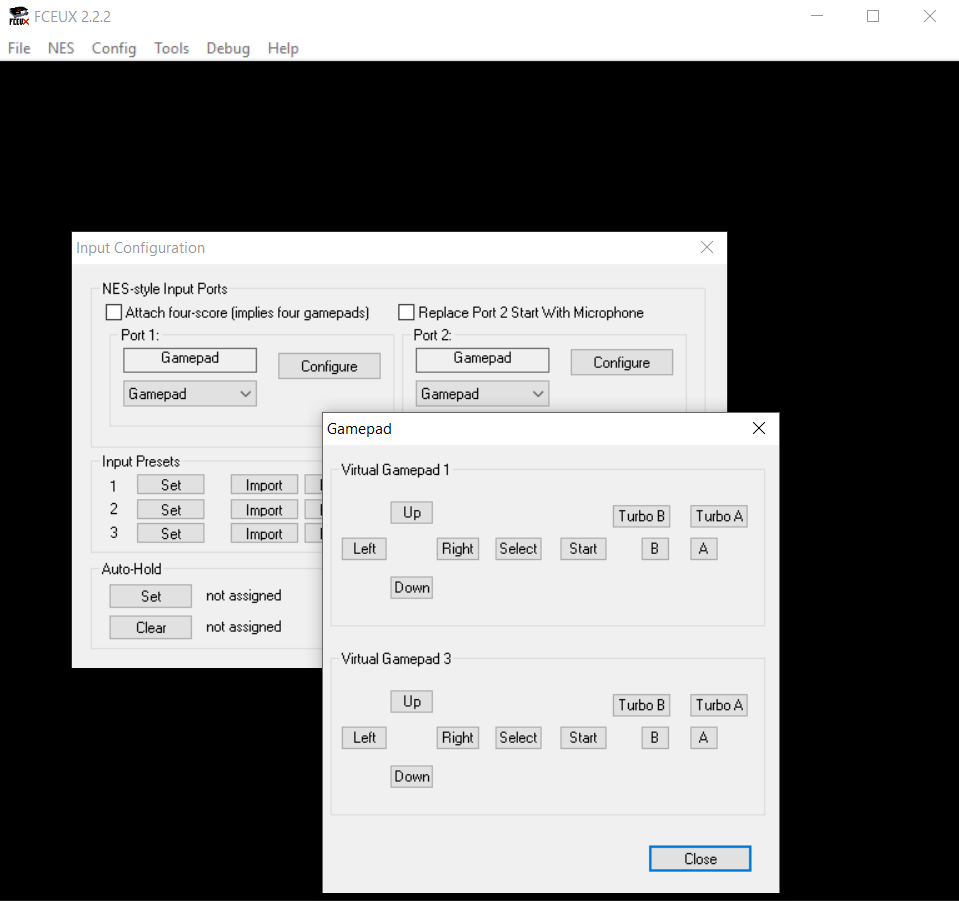Toggle Replace Port 2 Start With Microphone

[406, 313]
